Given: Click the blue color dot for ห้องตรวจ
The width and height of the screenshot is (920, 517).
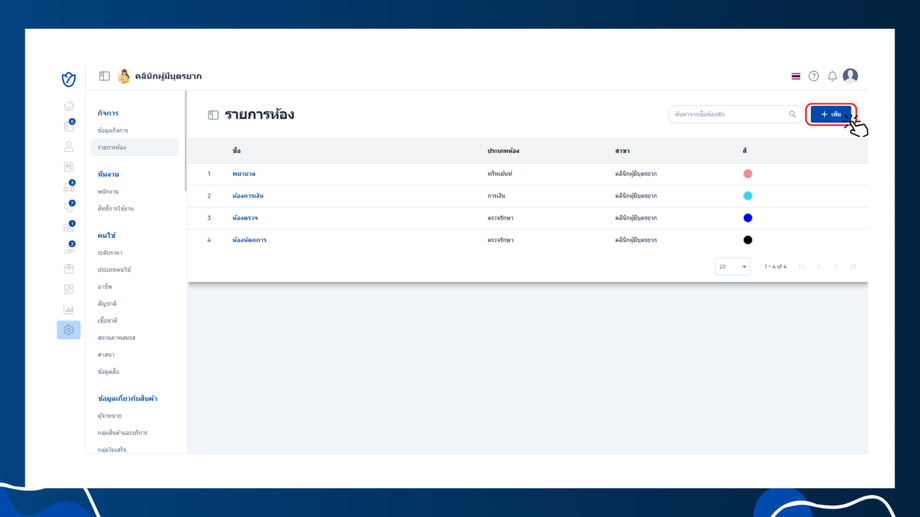Looking at the screenshot, I should coord(748,218).
